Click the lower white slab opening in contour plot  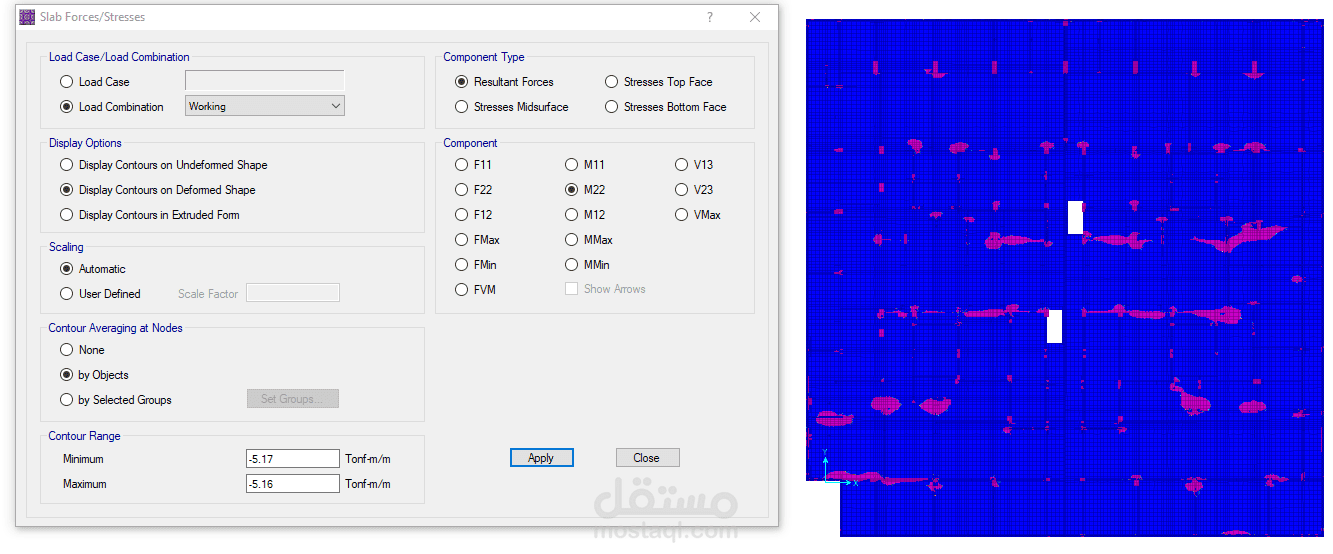pos(1054,326)
